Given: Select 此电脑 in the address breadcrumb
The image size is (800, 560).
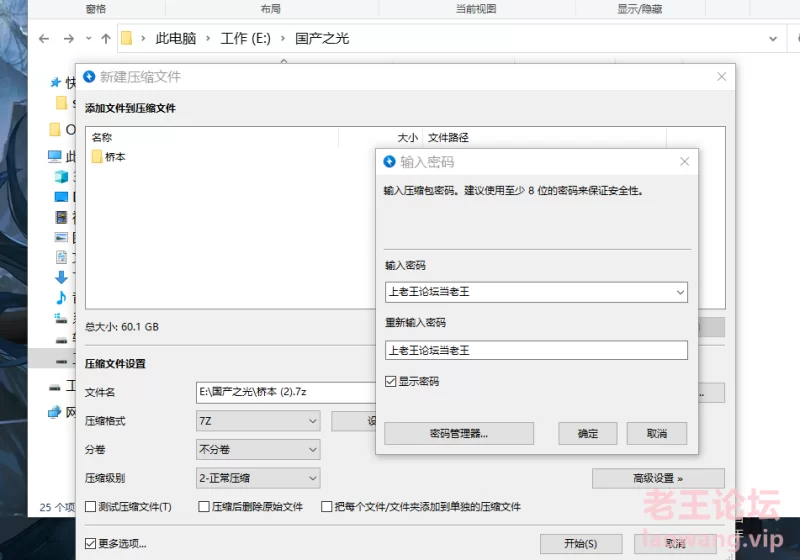Looking at the screenshot, I should click(176, 38).
